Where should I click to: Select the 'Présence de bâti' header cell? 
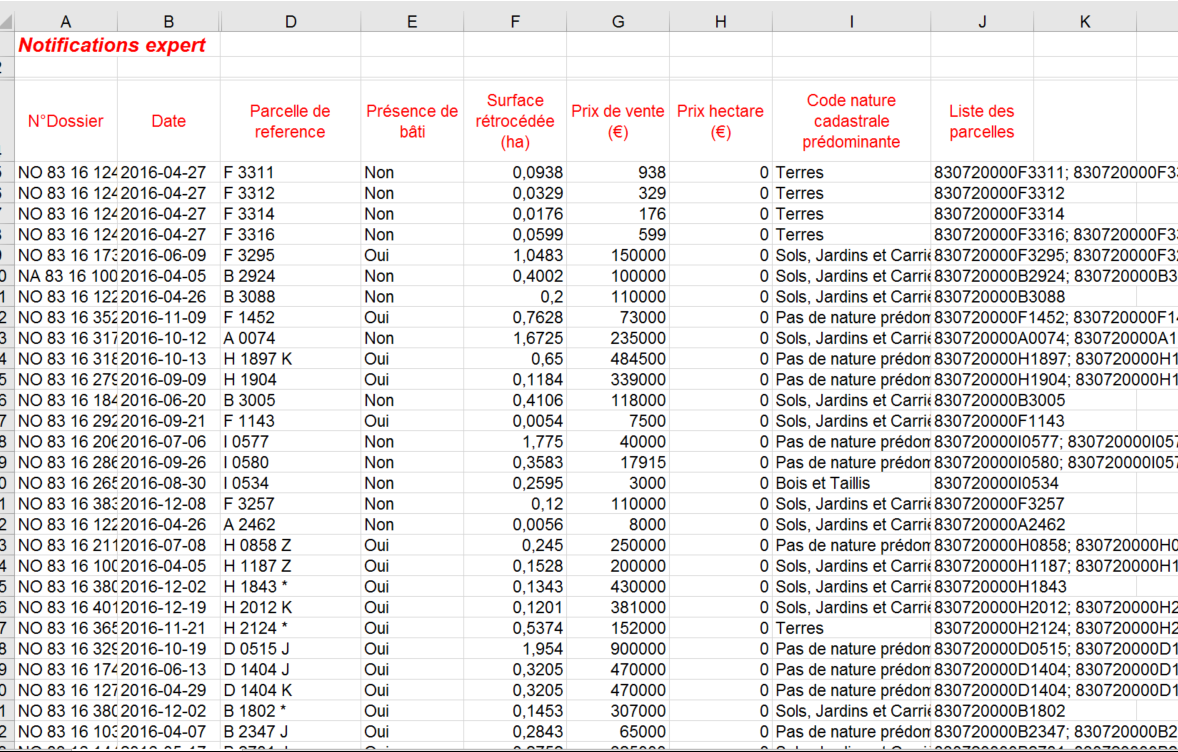coord(411,121)
